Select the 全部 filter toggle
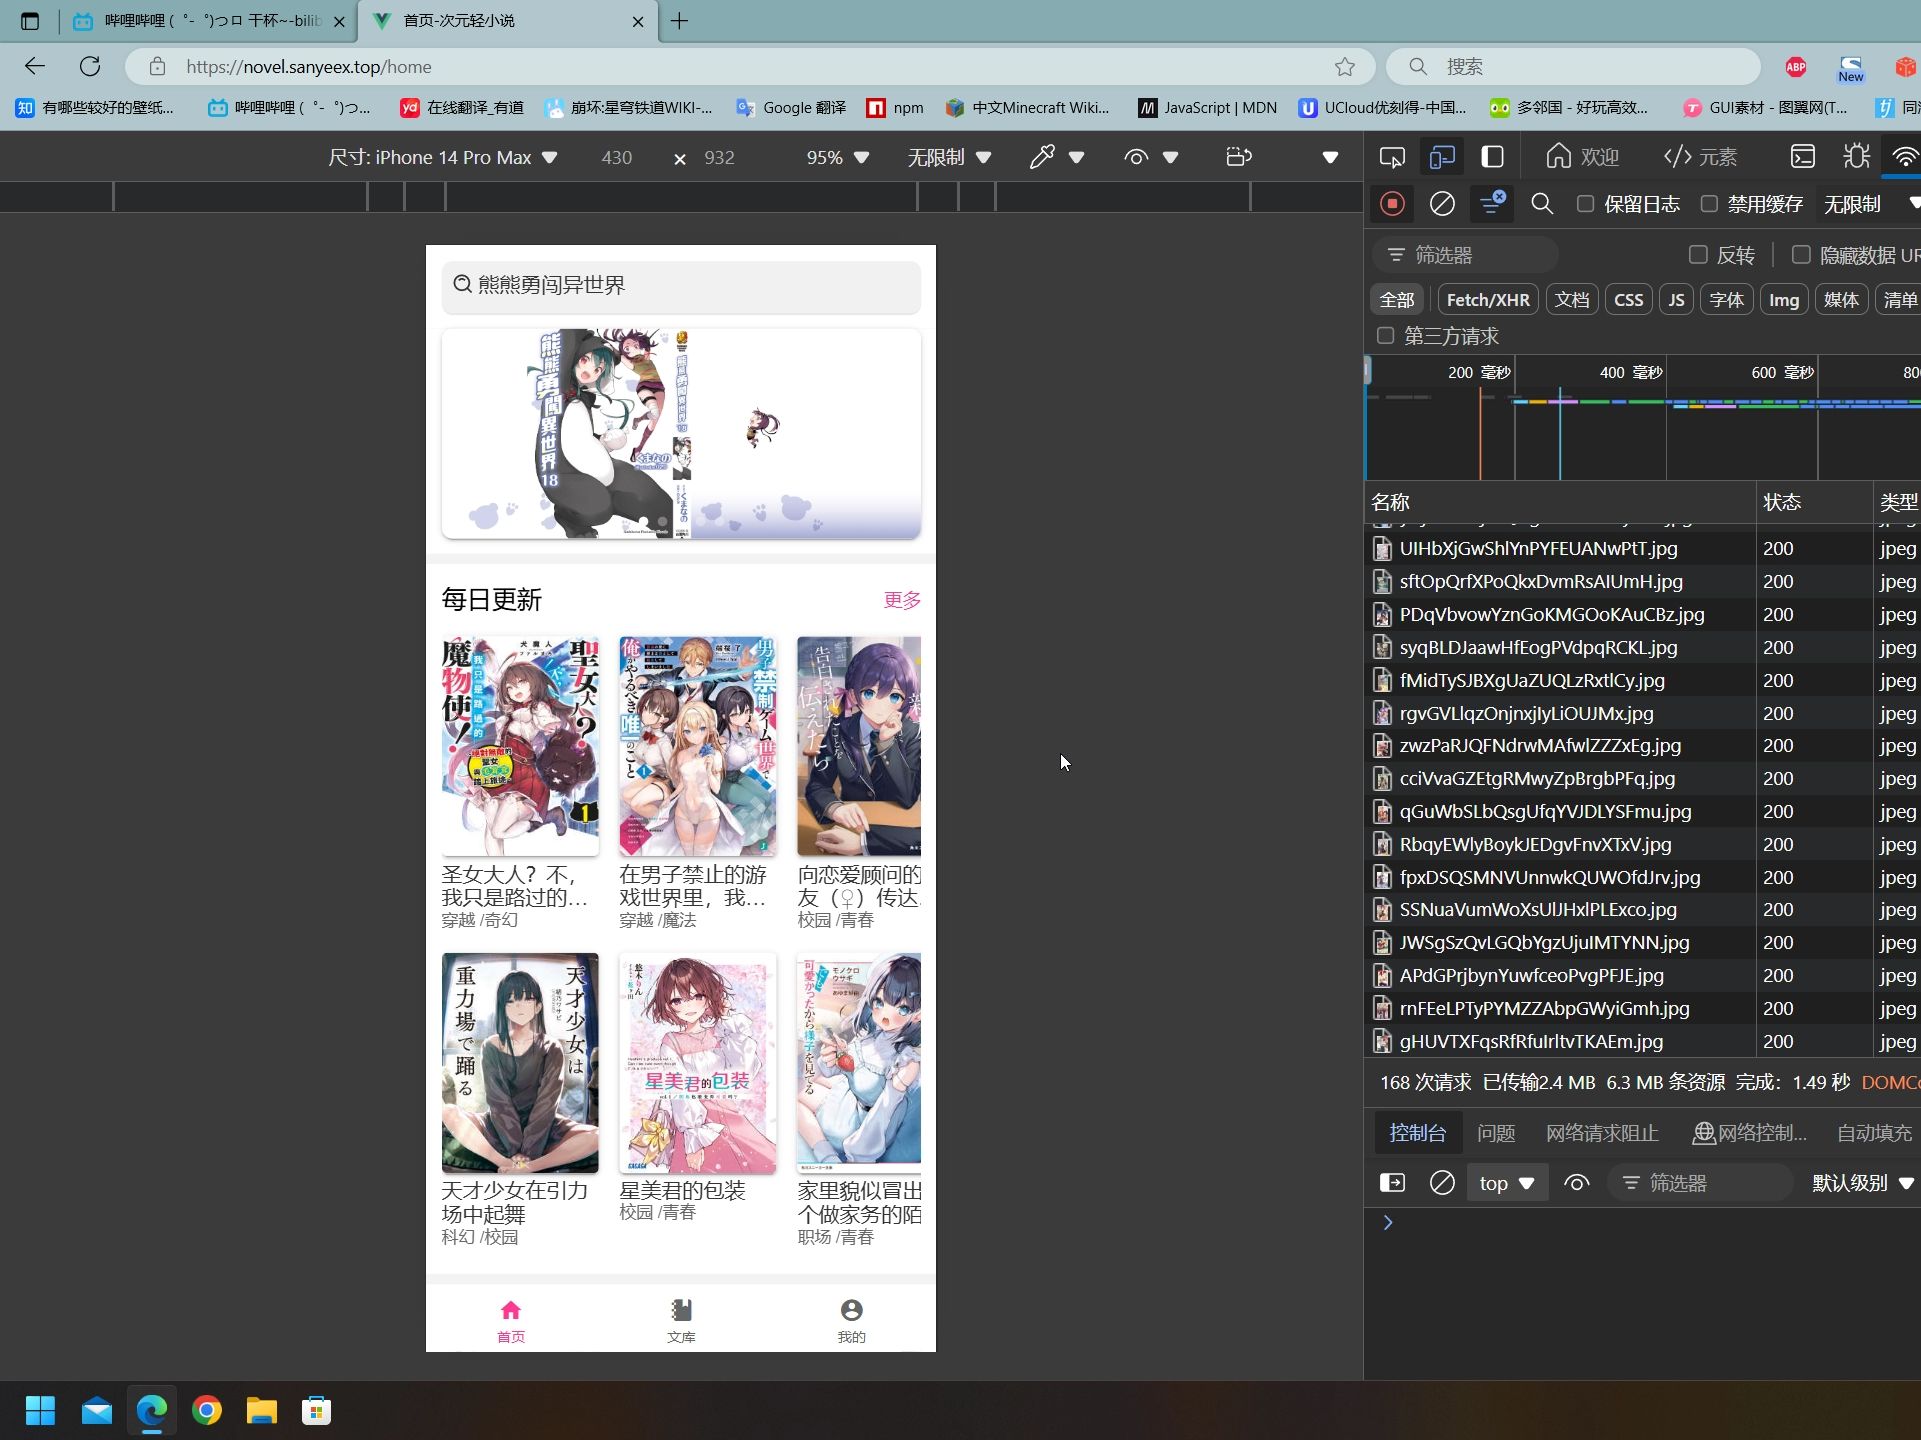1921x1440 pixels. [1397, 300]
